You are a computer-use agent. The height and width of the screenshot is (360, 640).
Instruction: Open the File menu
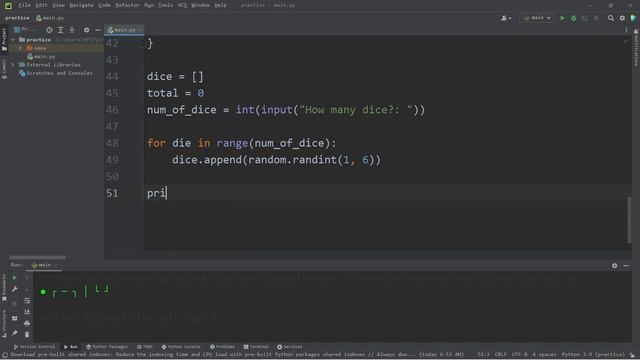pos(24,5)
